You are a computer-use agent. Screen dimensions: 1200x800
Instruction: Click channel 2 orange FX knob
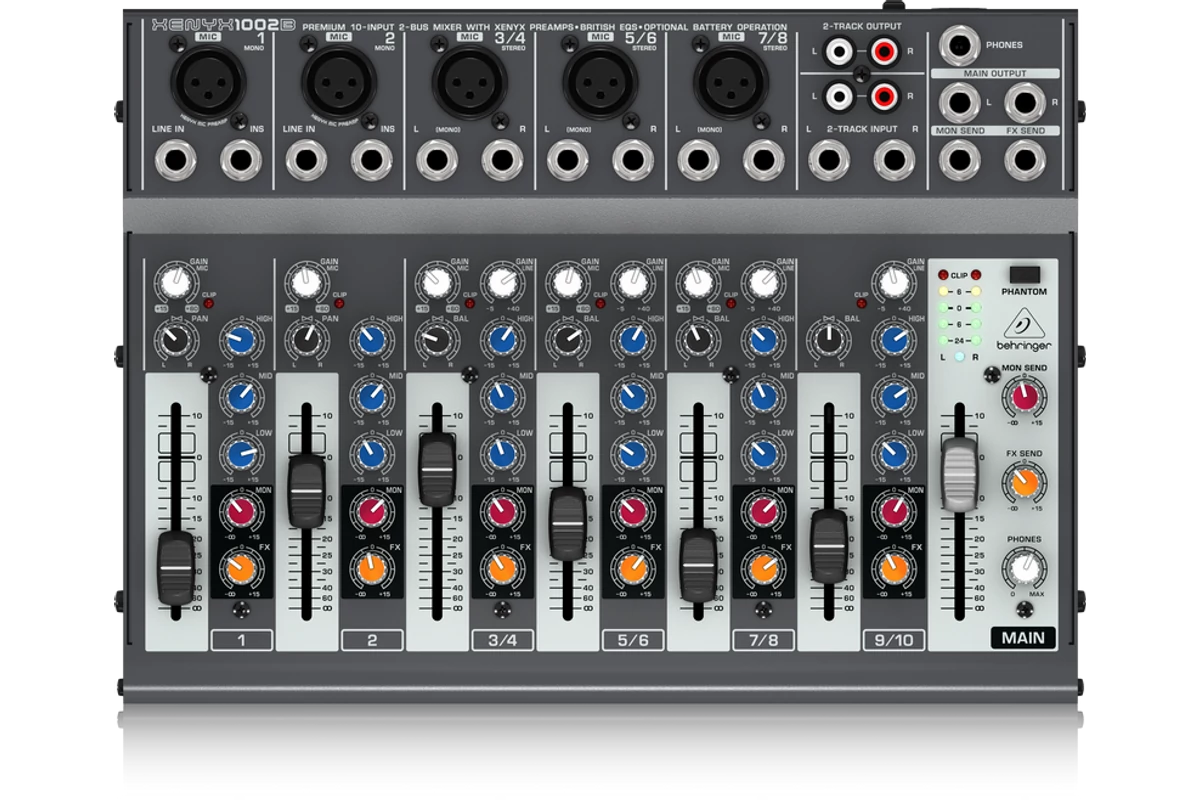pyautogui.click(x=371, y=568)
